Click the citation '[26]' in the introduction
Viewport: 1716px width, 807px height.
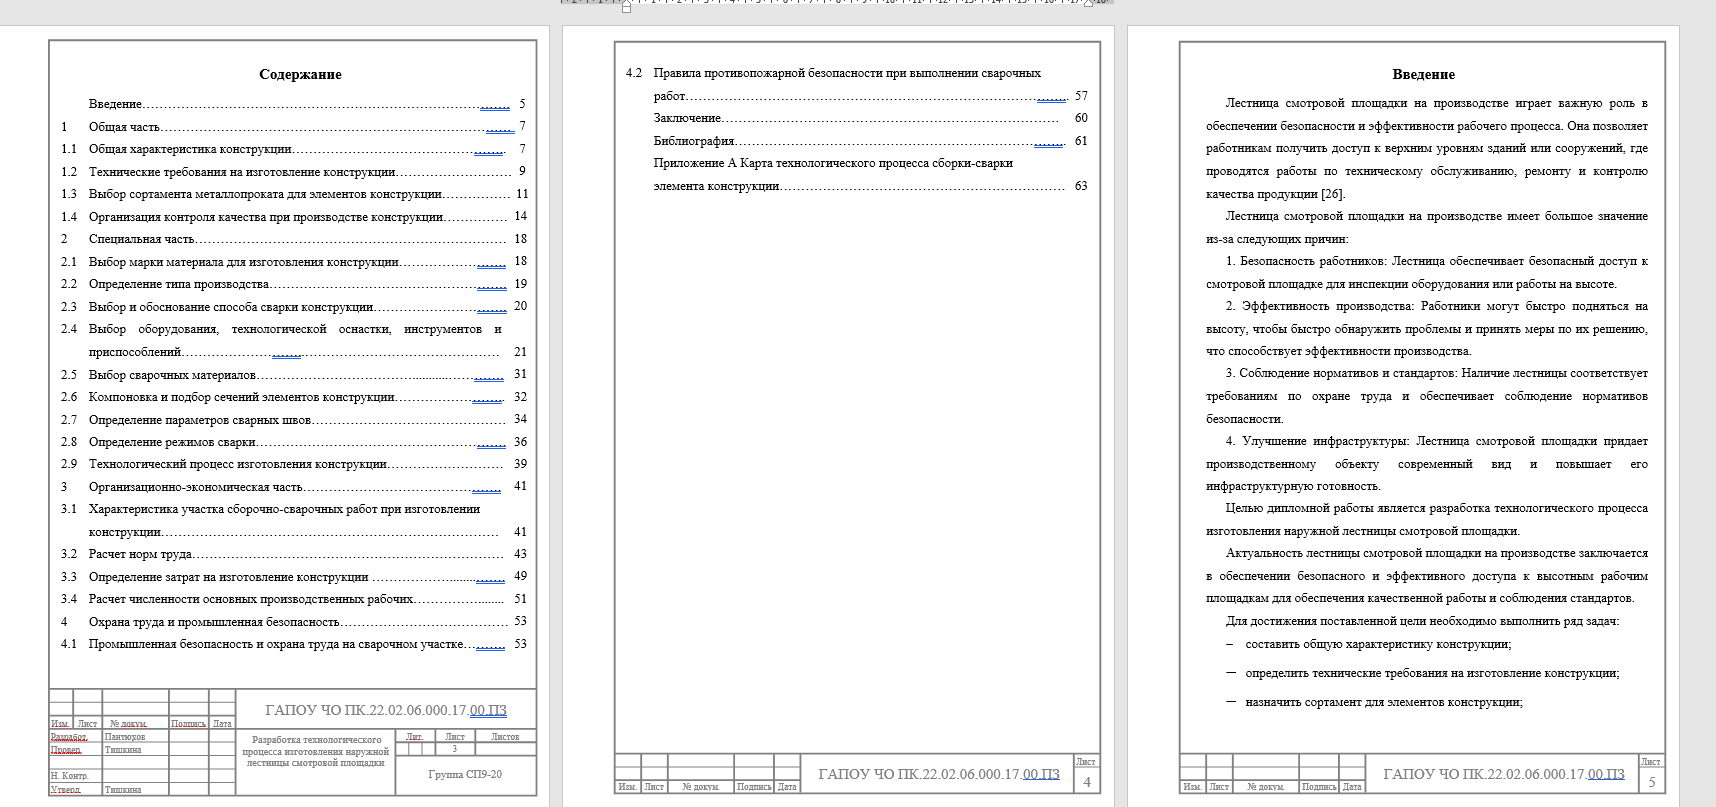[x=1333, y=194]
